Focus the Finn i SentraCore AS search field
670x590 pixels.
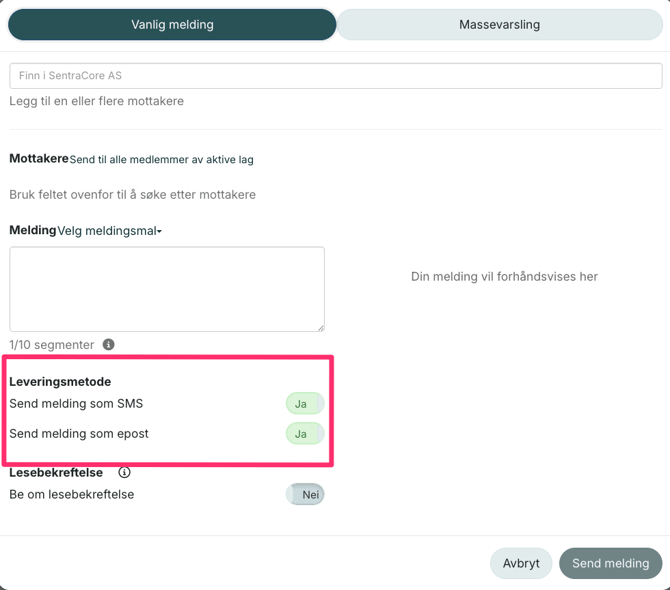[335, 76]
